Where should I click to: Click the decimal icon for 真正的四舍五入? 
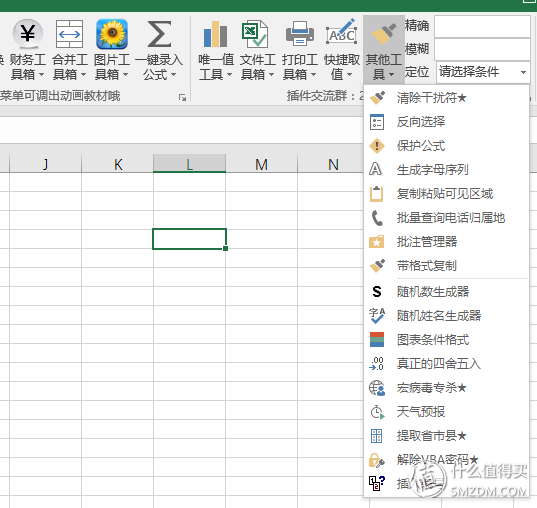click(376, 363)
